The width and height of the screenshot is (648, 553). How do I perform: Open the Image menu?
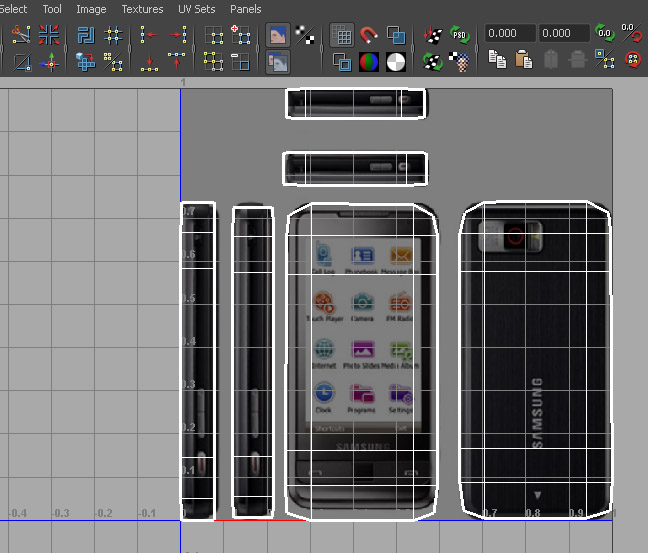click(x=91, y=9)
